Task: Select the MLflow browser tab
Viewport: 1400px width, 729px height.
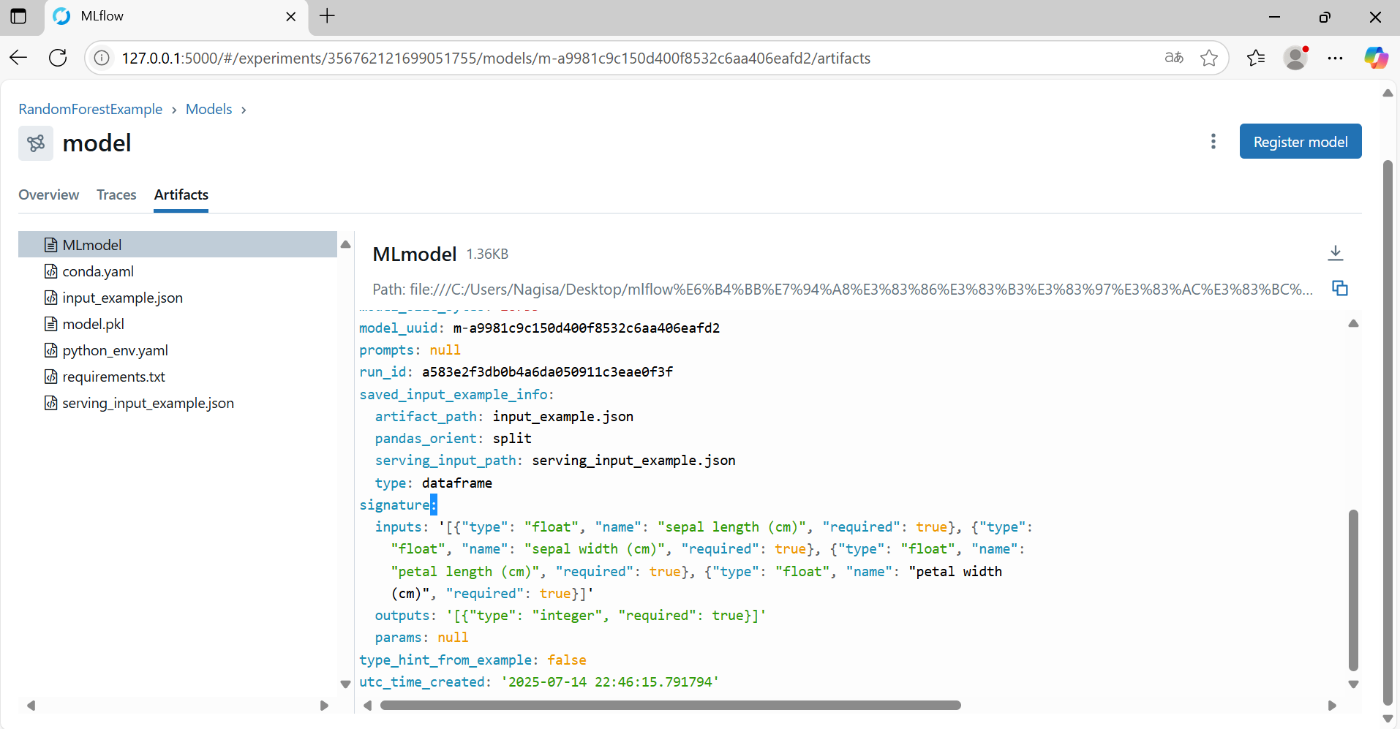Action: coord(175,17)
